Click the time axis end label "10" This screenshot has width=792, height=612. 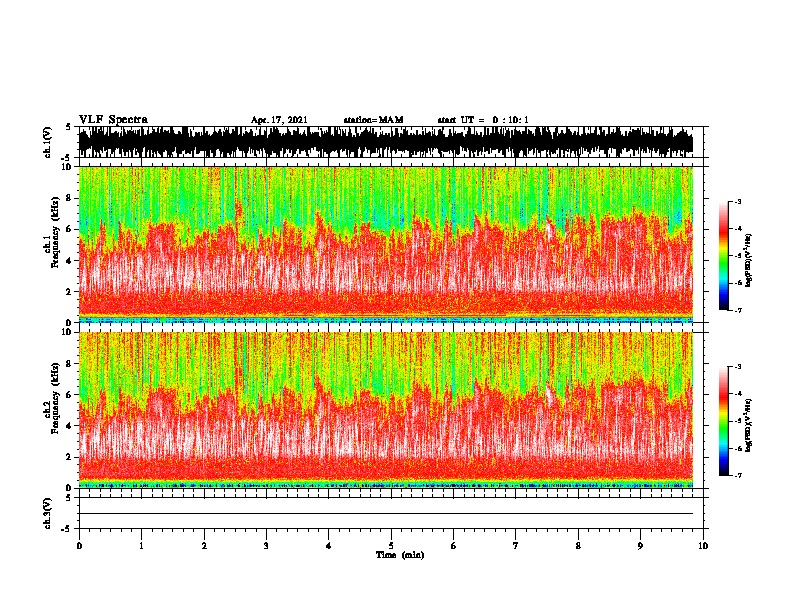point(703,546)
